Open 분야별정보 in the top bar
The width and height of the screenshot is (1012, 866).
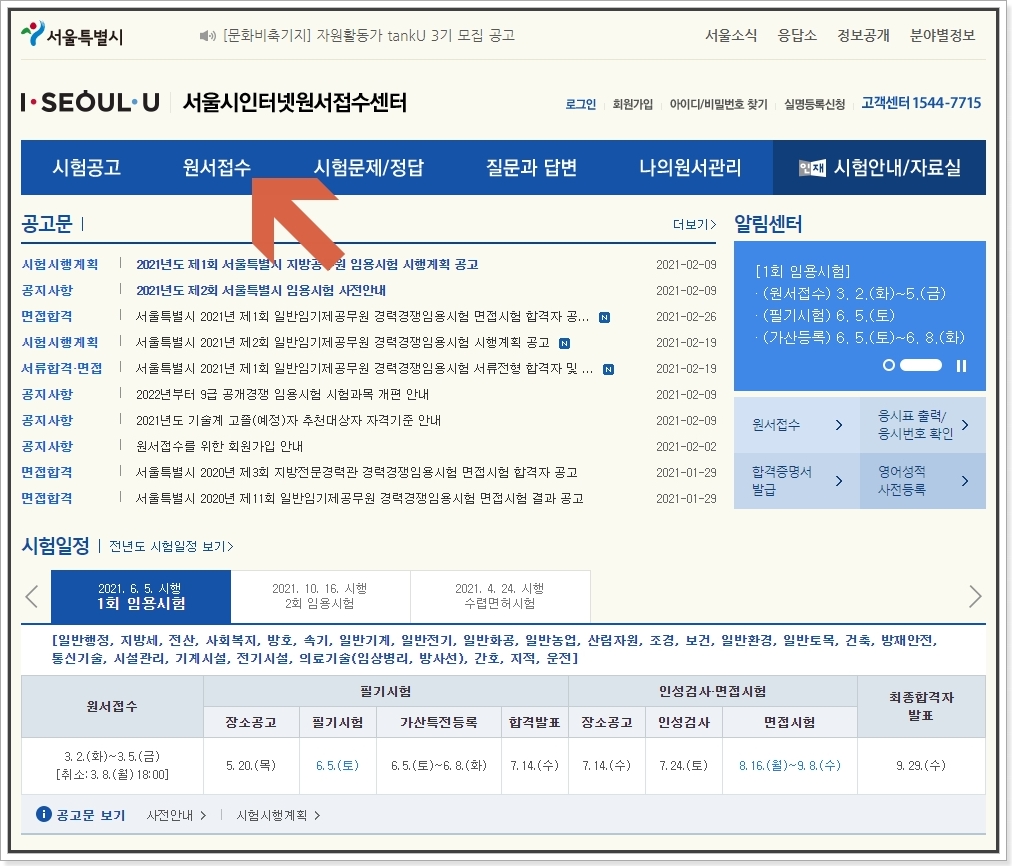point(942,35)
